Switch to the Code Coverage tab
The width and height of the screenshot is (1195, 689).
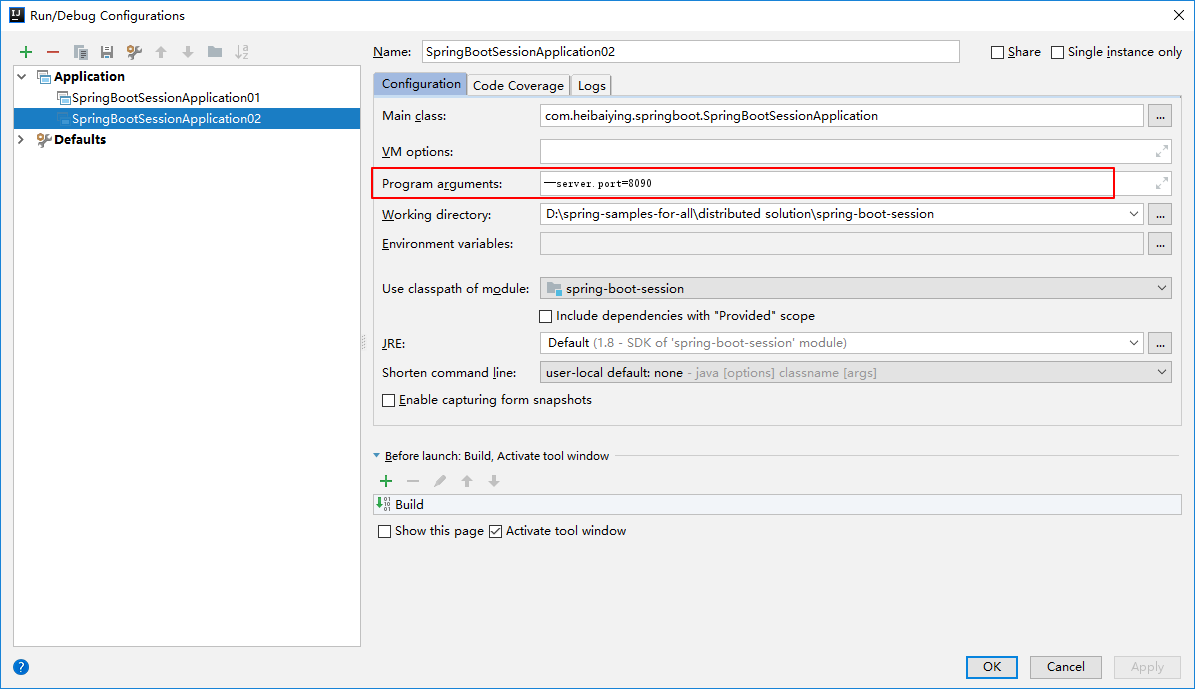pyautogui.click(x=518, y=85)
